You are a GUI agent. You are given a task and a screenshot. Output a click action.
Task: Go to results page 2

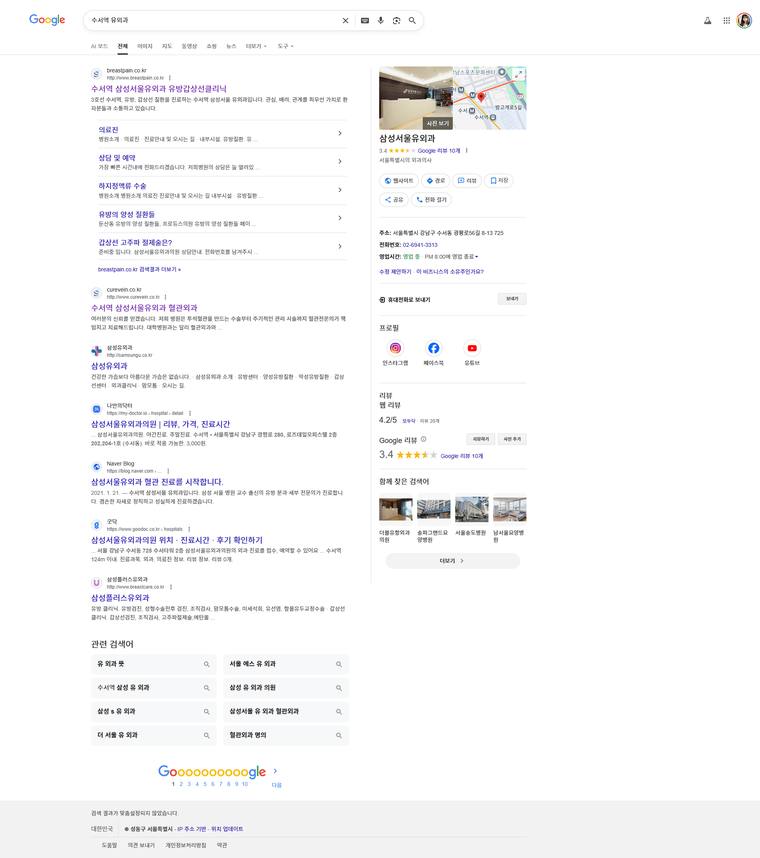click(x=181, y=784)
